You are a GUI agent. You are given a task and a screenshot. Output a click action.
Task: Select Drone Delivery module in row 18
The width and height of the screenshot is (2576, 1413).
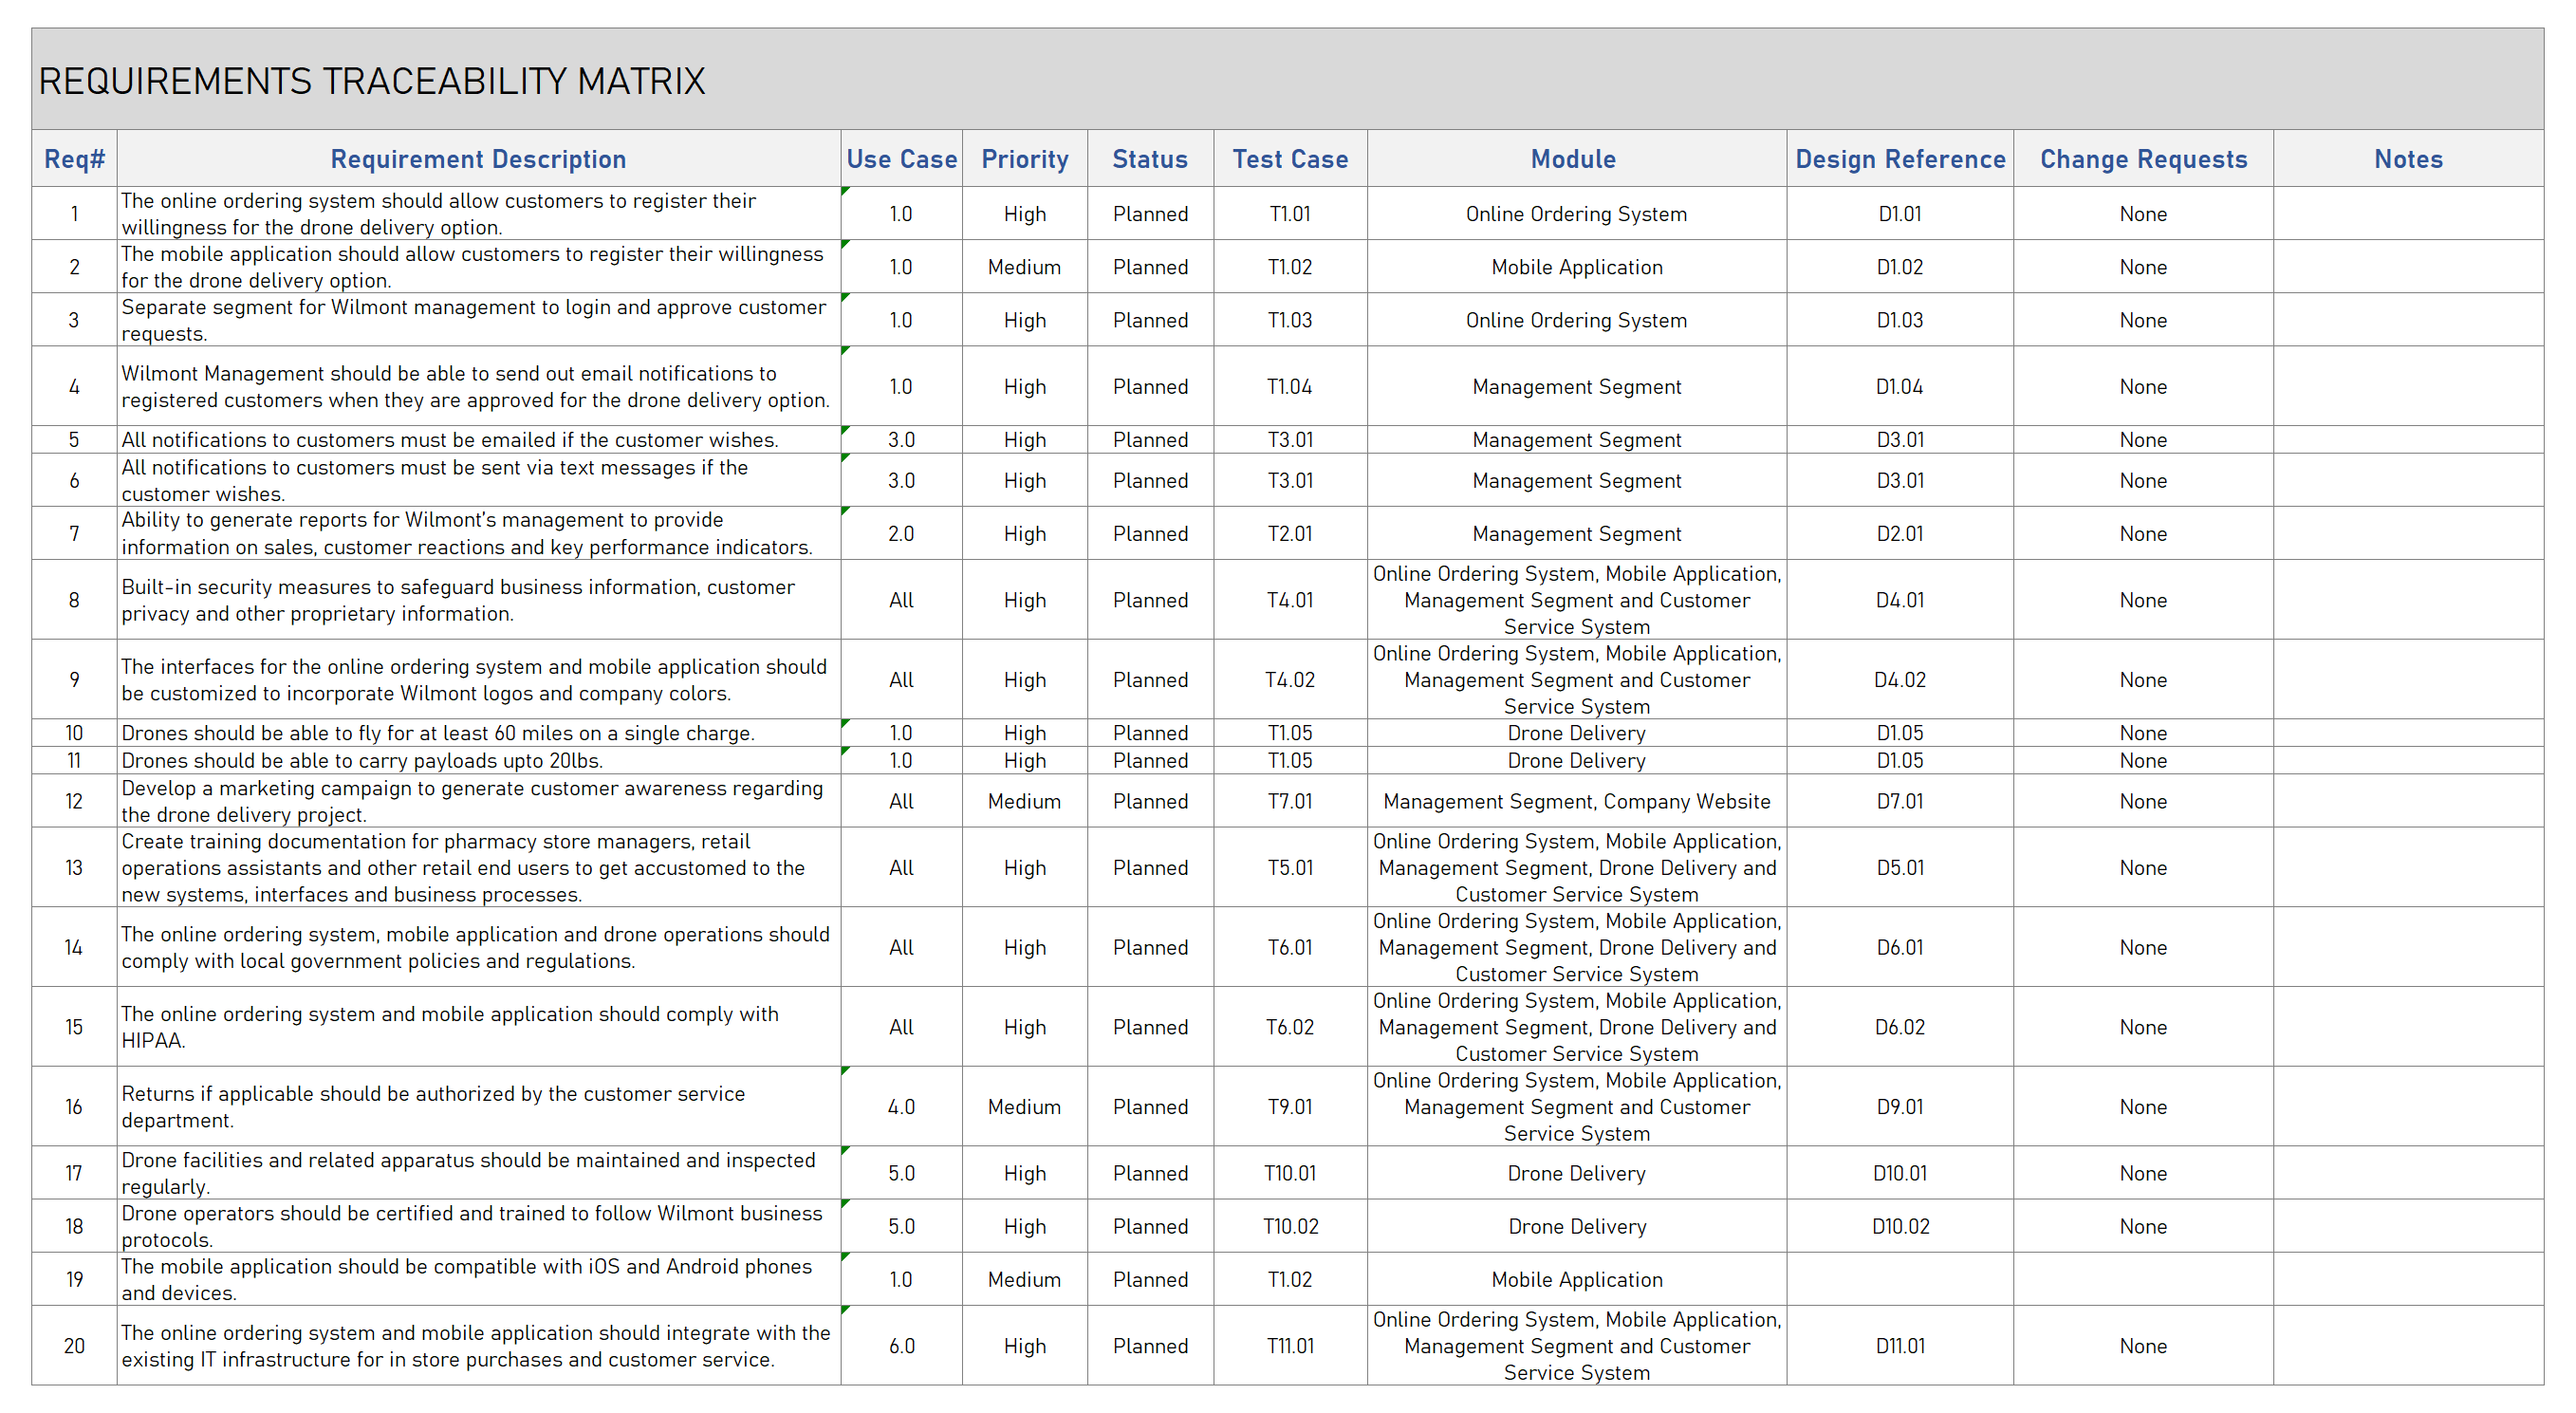click(x=1576, y=1226)
